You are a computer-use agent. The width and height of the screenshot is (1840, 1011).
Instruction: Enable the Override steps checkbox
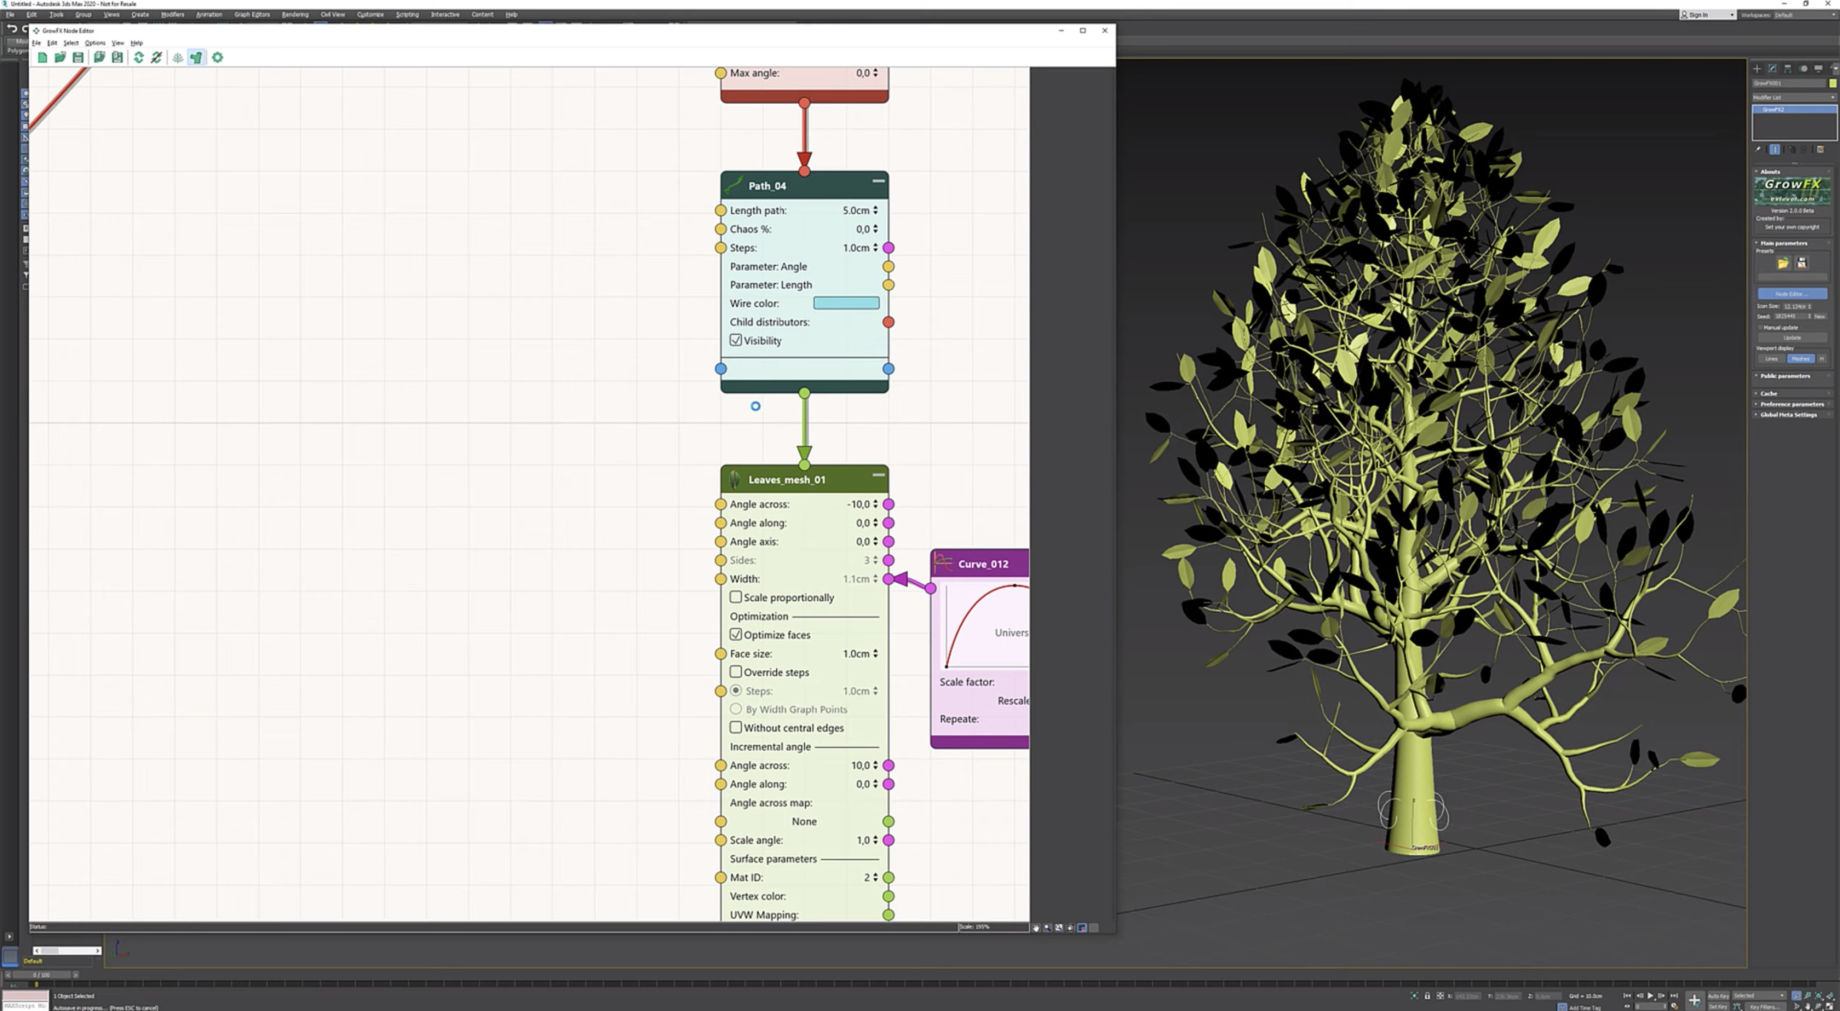(736, 672)
